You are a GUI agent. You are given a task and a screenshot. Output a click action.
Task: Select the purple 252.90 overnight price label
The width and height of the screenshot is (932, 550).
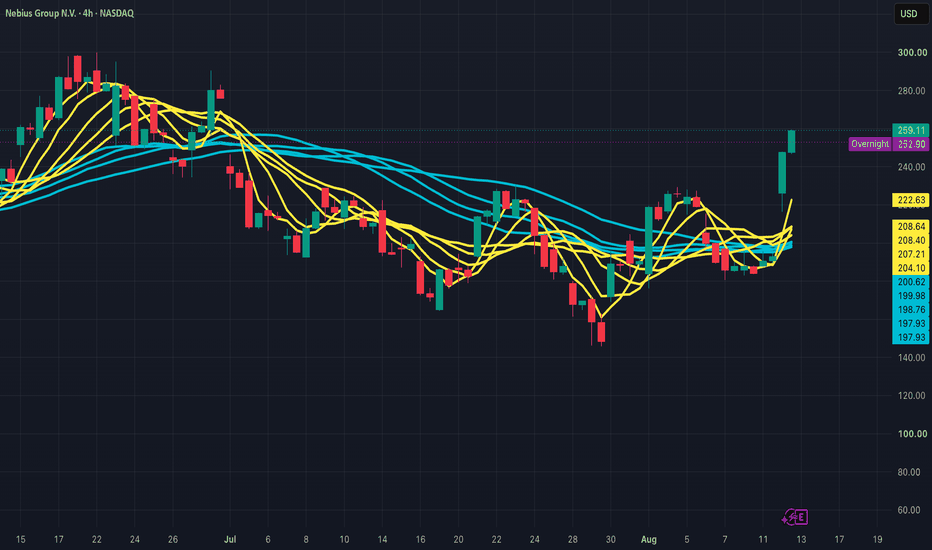click(x=911, y=144)
